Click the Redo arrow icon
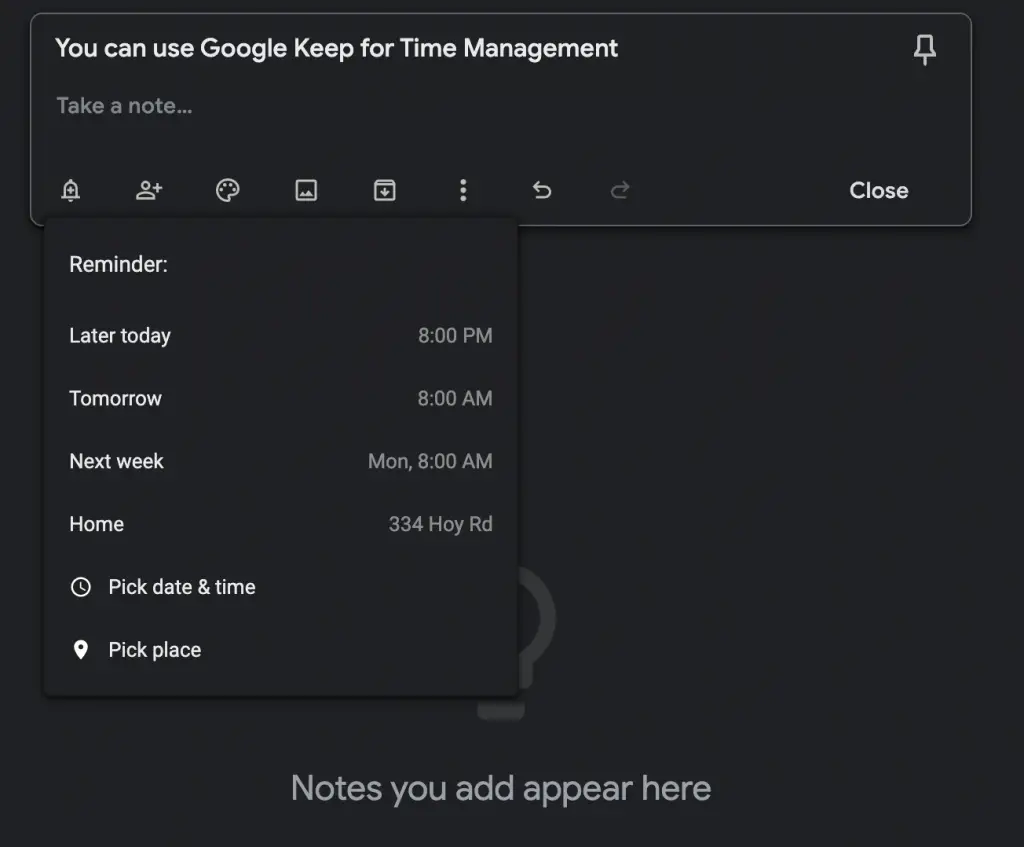 click(620, 190)
